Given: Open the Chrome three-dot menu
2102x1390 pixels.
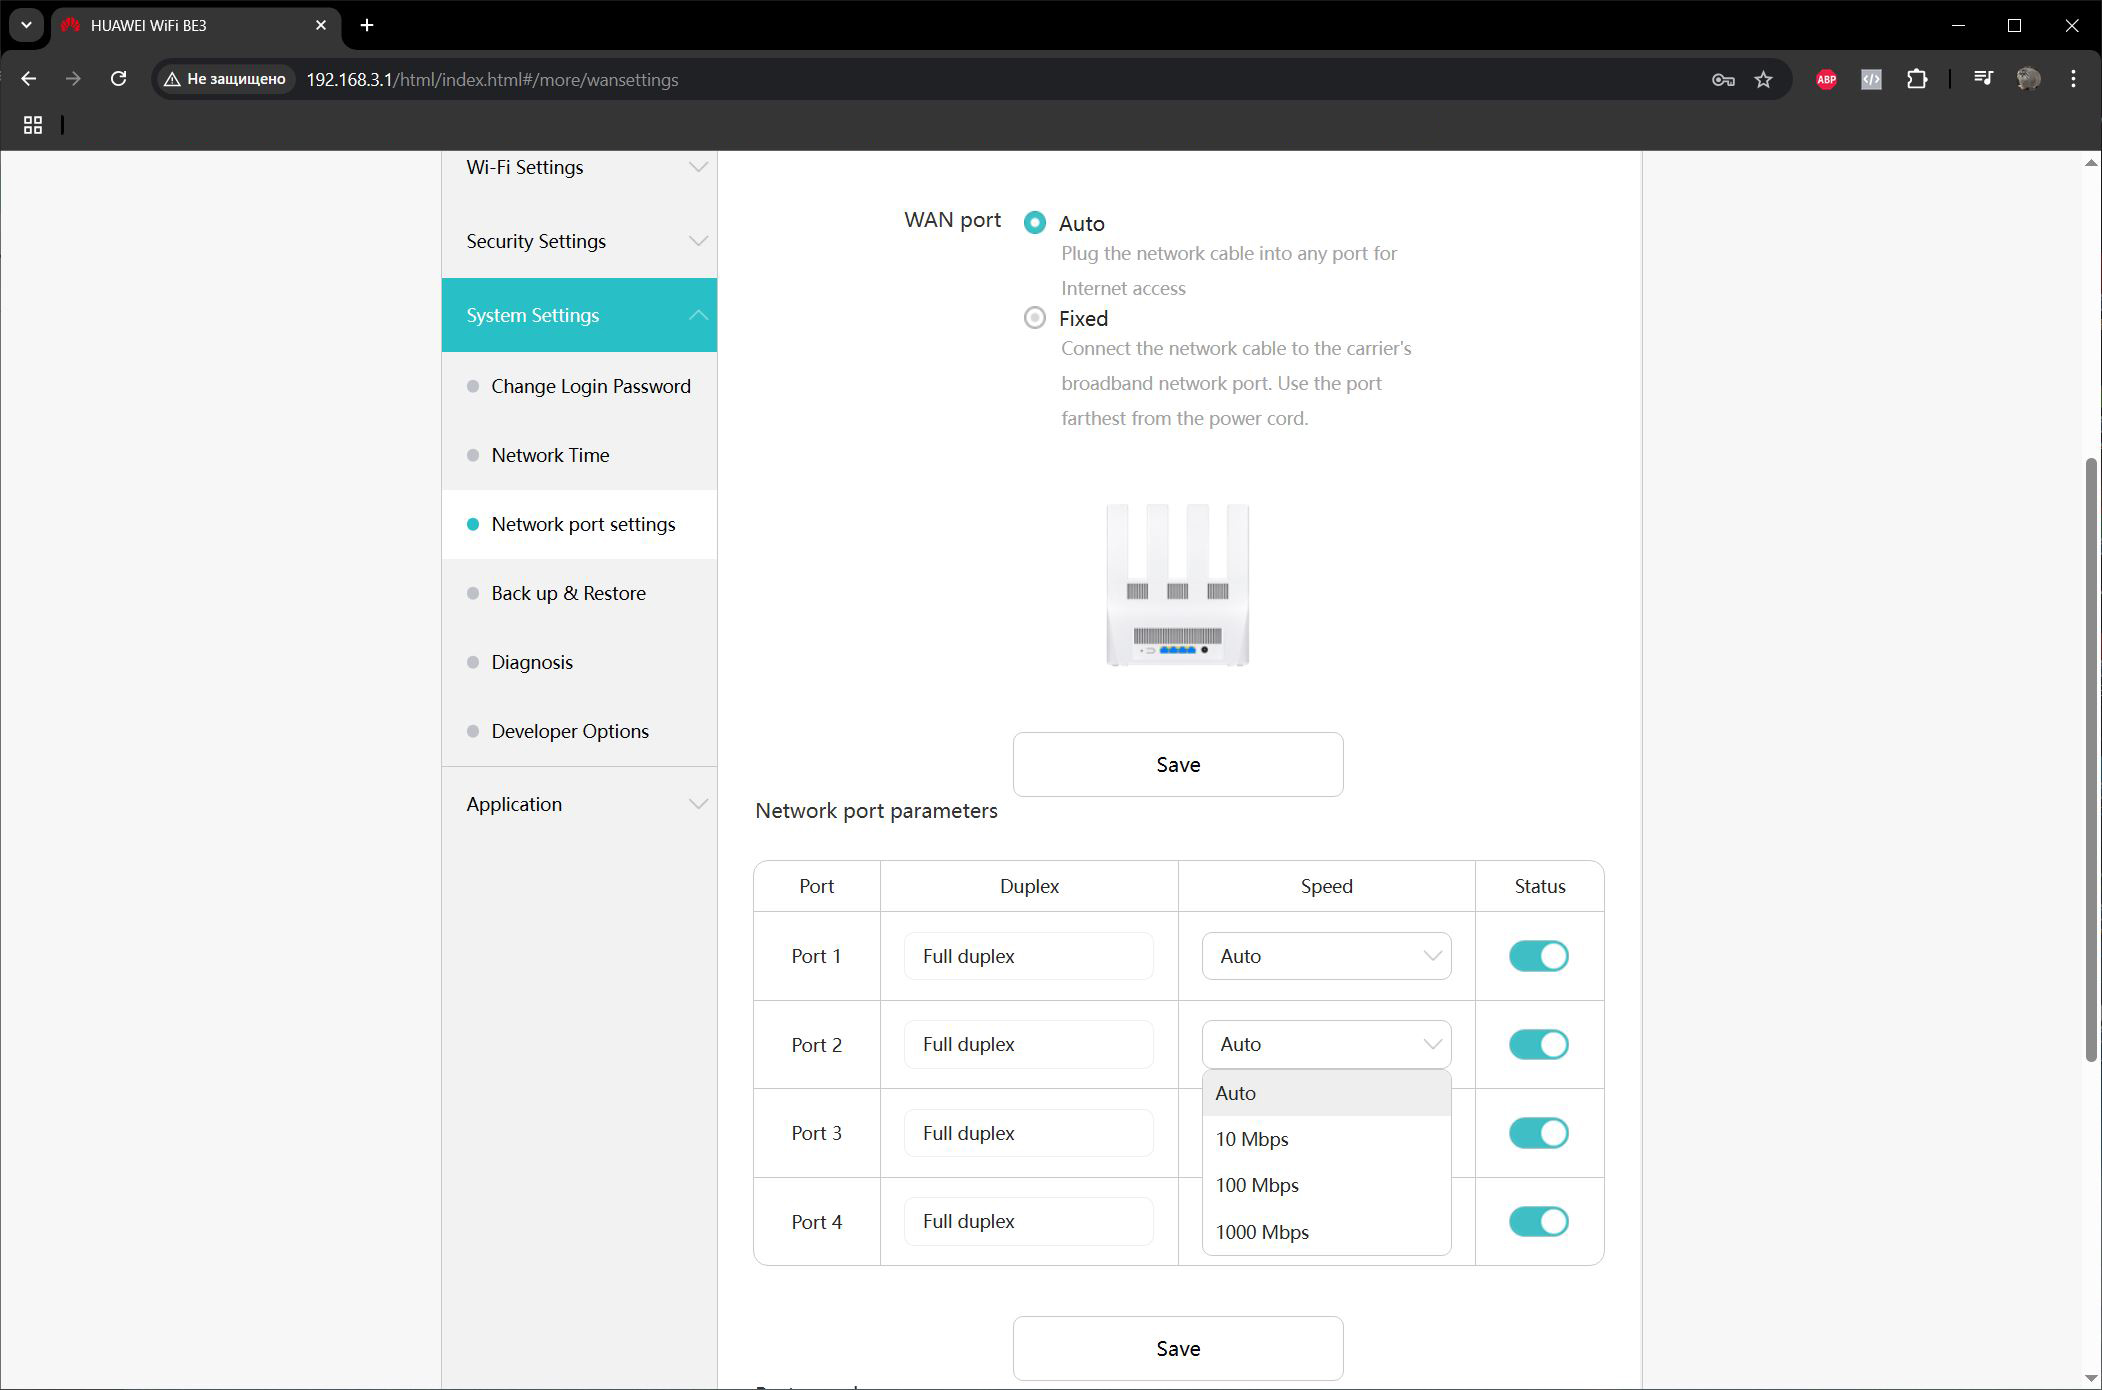Looking at the screenshot, I should [2073, 79].
